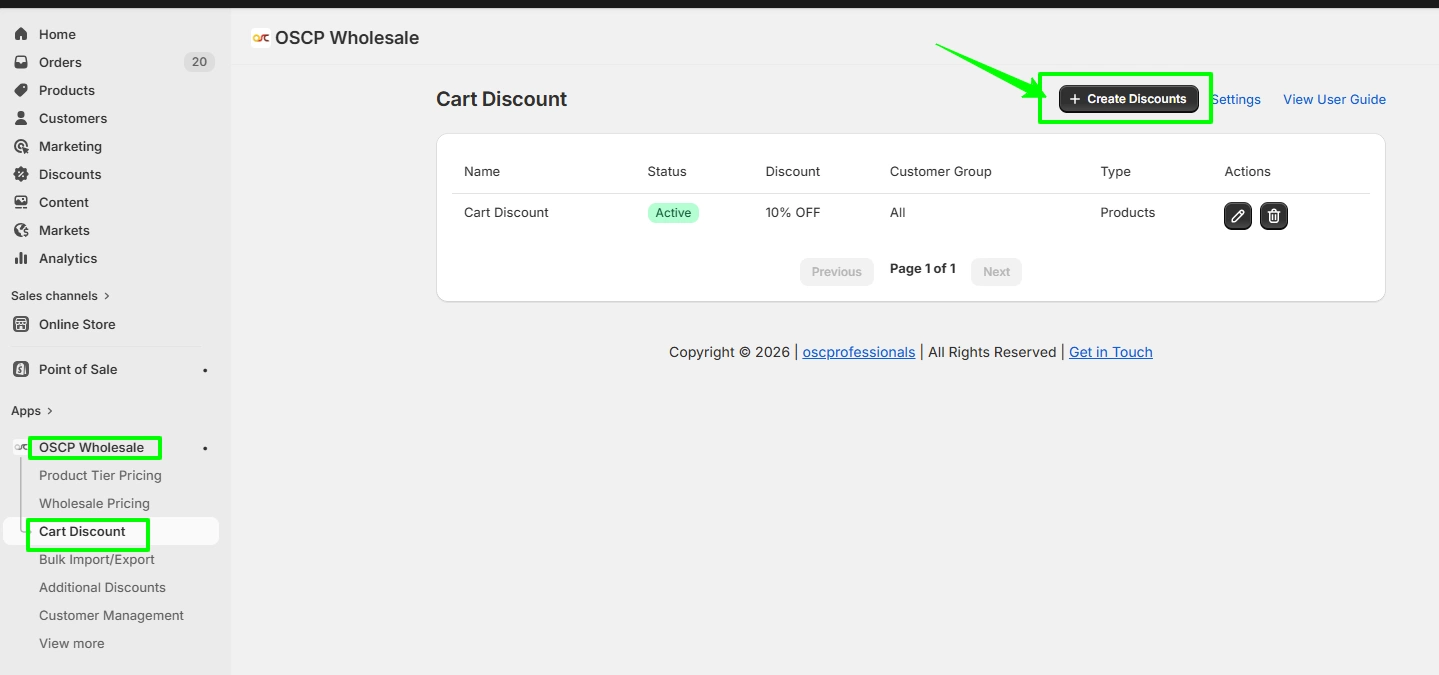Select Bulk Import/Export menu item
1439x675 pixels.
[96, 559]
